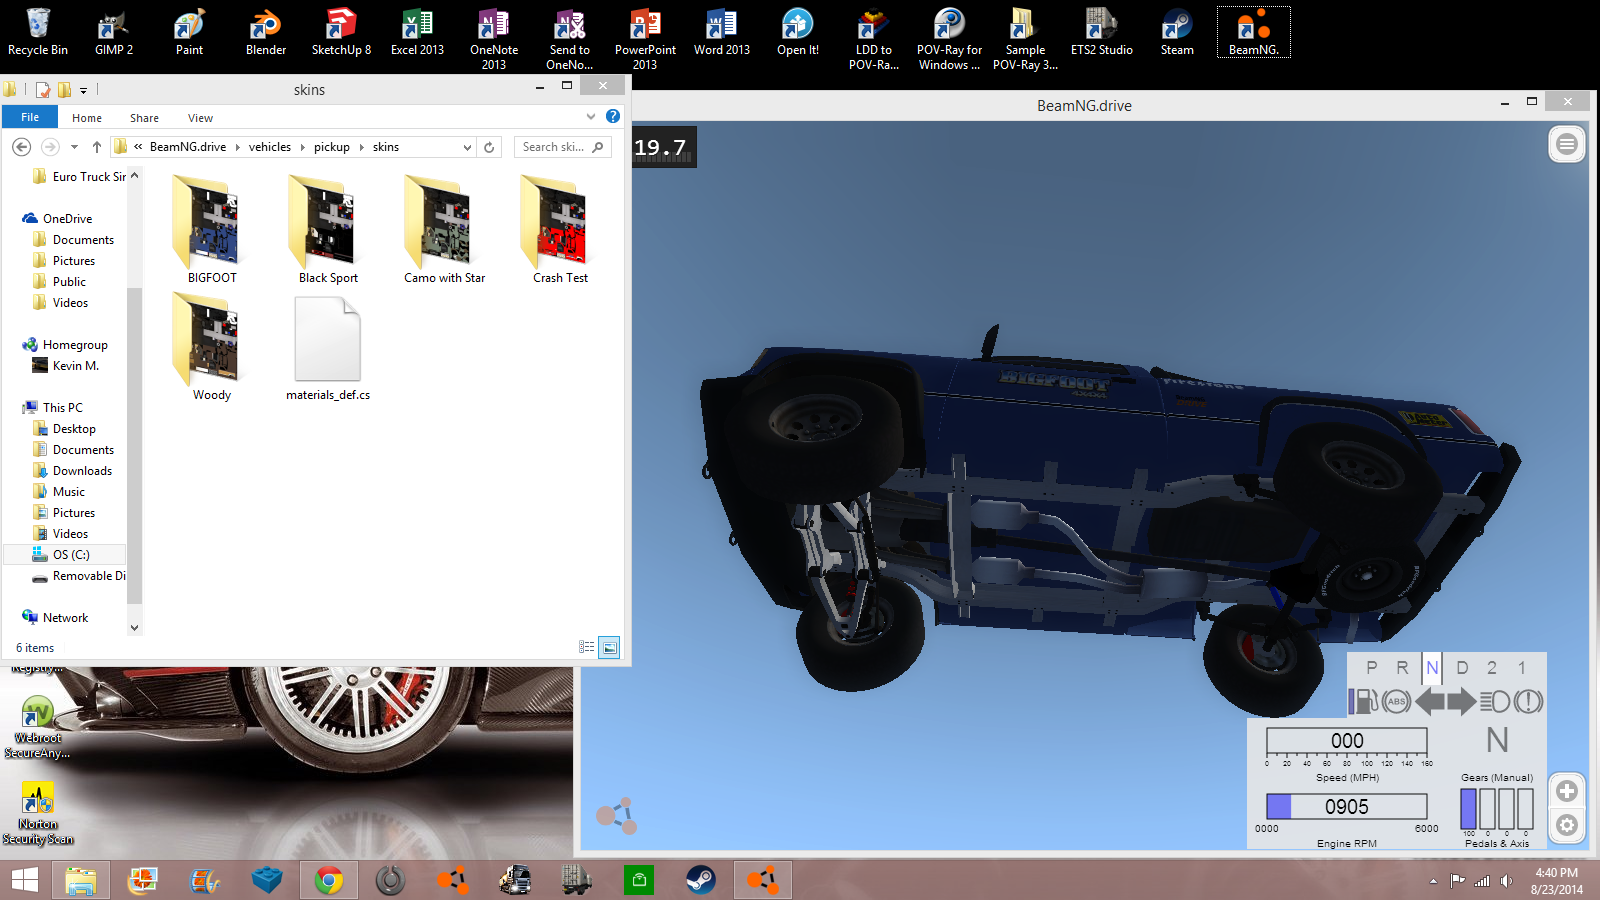
Task: Click the Windows Start button
Action: pos(24,880)
